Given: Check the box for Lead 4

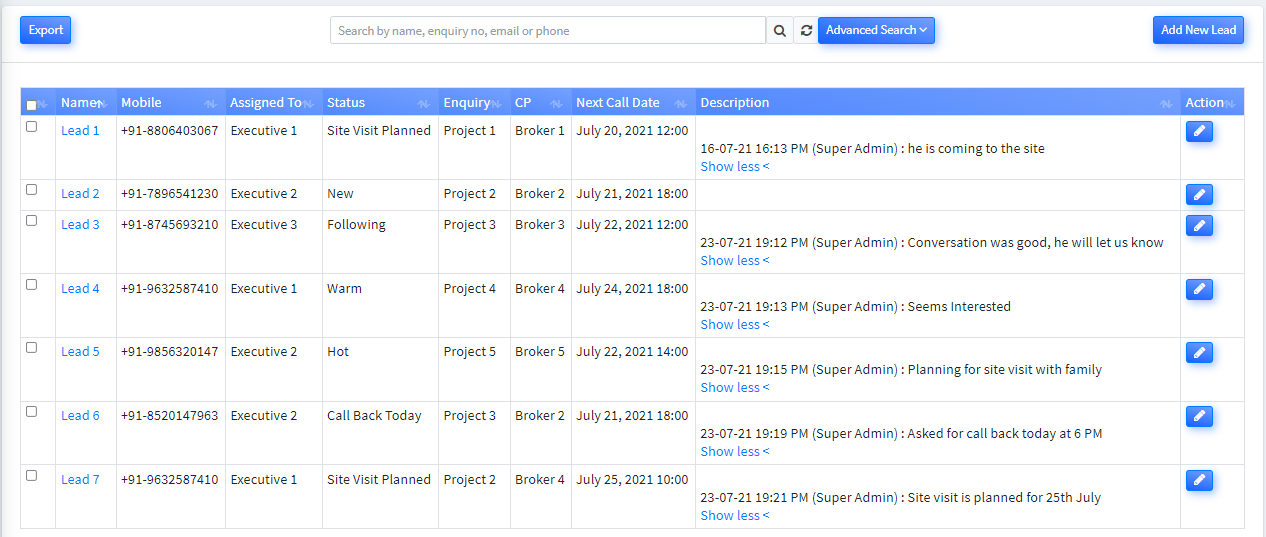Looking at the screenshot, I should point(31,284).
